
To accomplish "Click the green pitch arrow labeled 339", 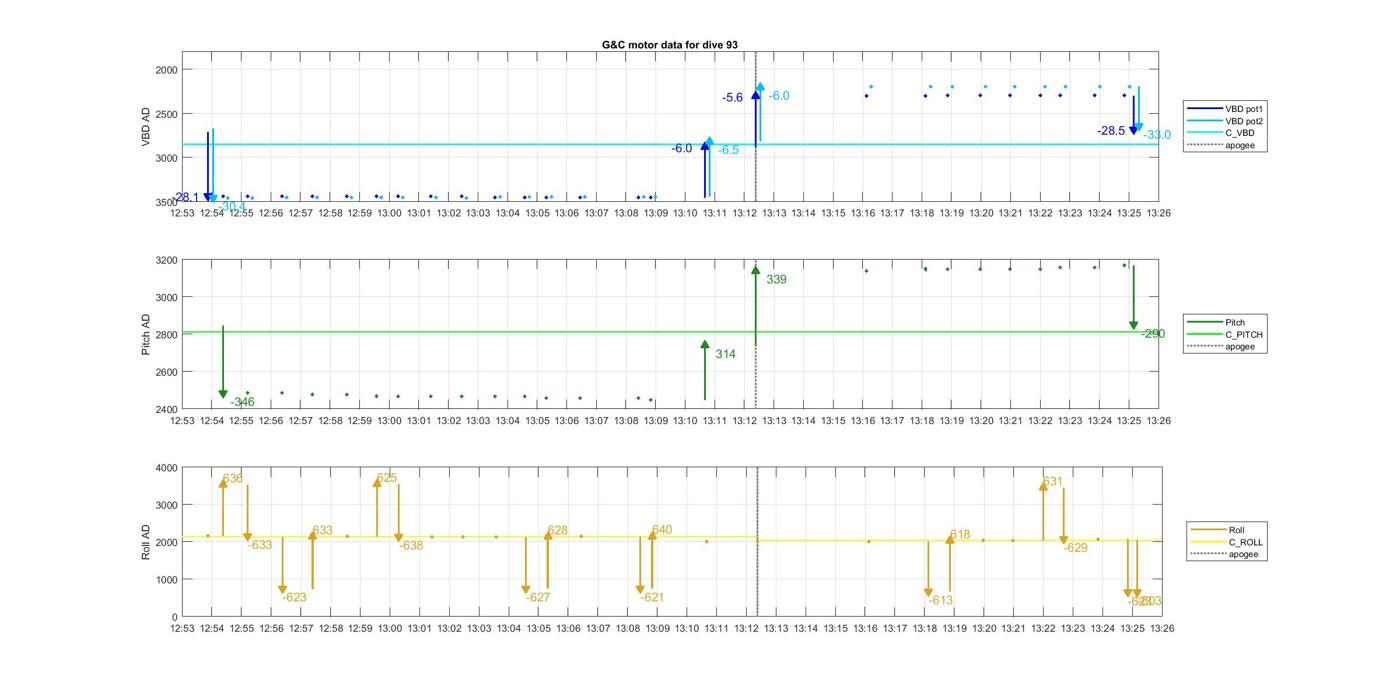I will click(x=756, y=305).
